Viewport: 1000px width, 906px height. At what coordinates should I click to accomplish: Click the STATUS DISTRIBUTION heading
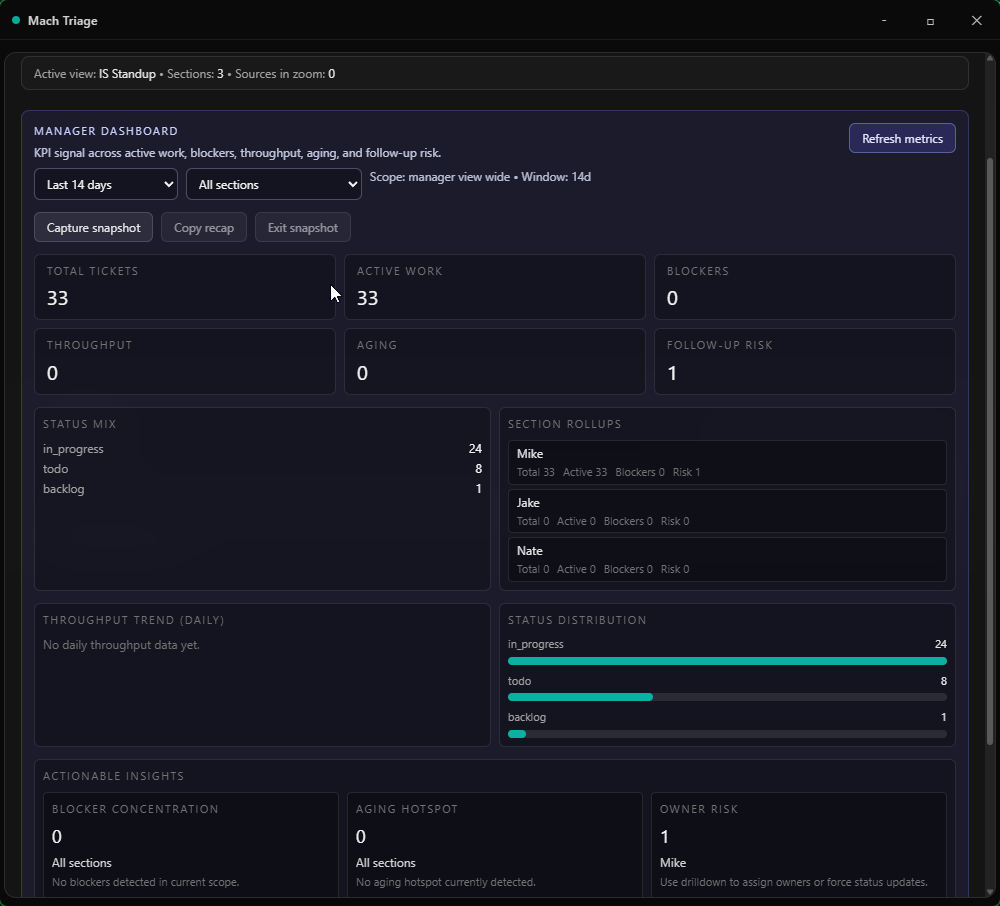577,620
